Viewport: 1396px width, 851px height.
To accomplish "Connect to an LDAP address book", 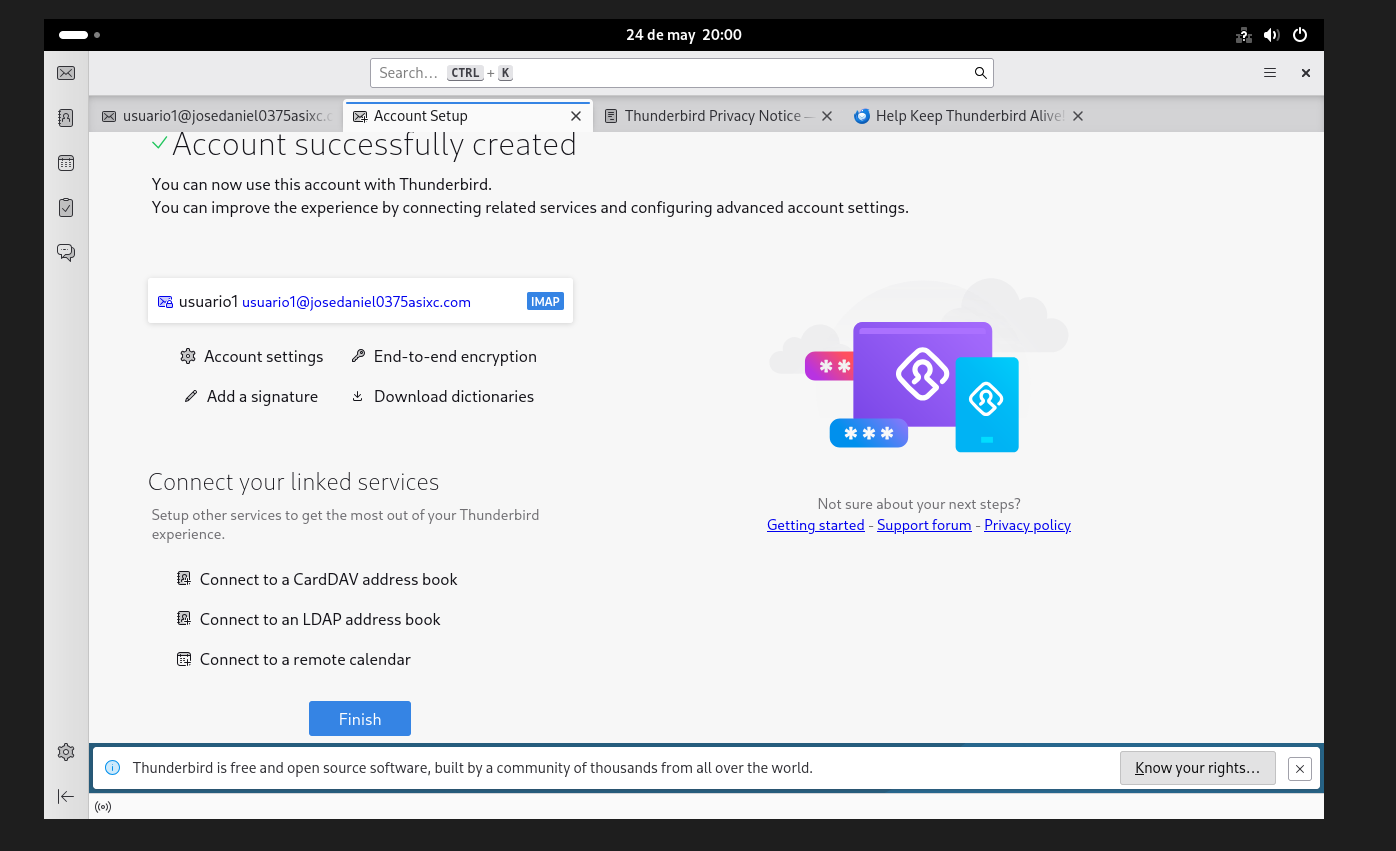I will 309,619.
